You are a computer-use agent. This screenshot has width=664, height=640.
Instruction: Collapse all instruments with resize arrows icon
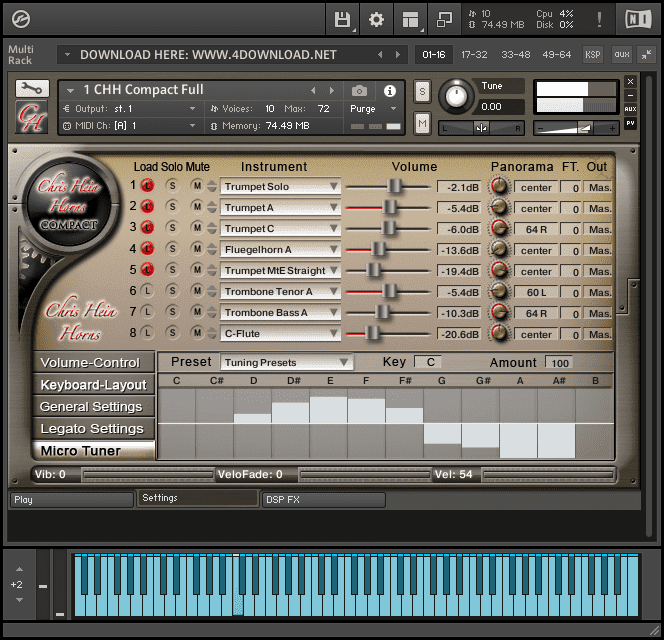(647, 55)
